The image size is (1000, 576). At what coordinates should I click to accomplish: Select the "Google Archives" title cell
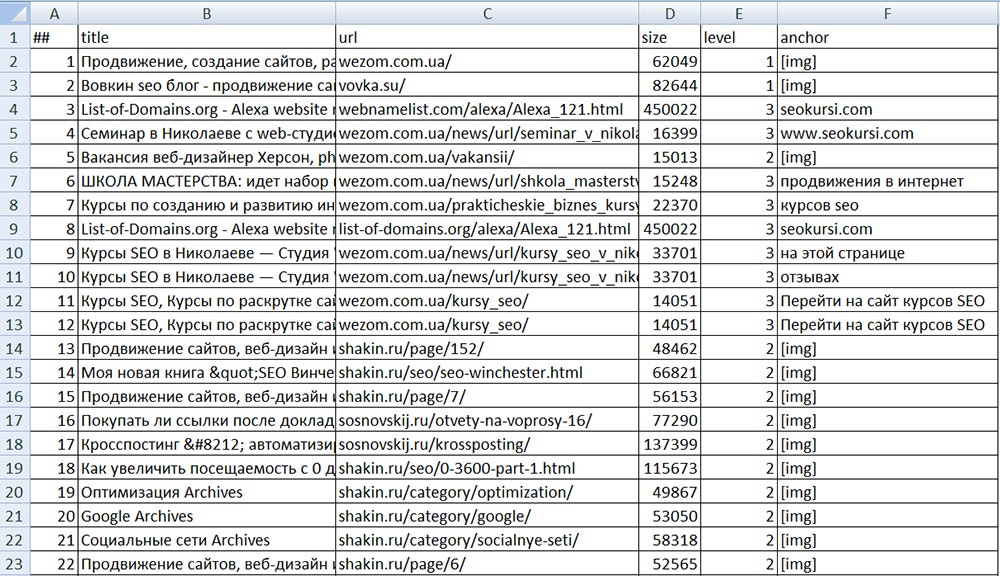207,517
